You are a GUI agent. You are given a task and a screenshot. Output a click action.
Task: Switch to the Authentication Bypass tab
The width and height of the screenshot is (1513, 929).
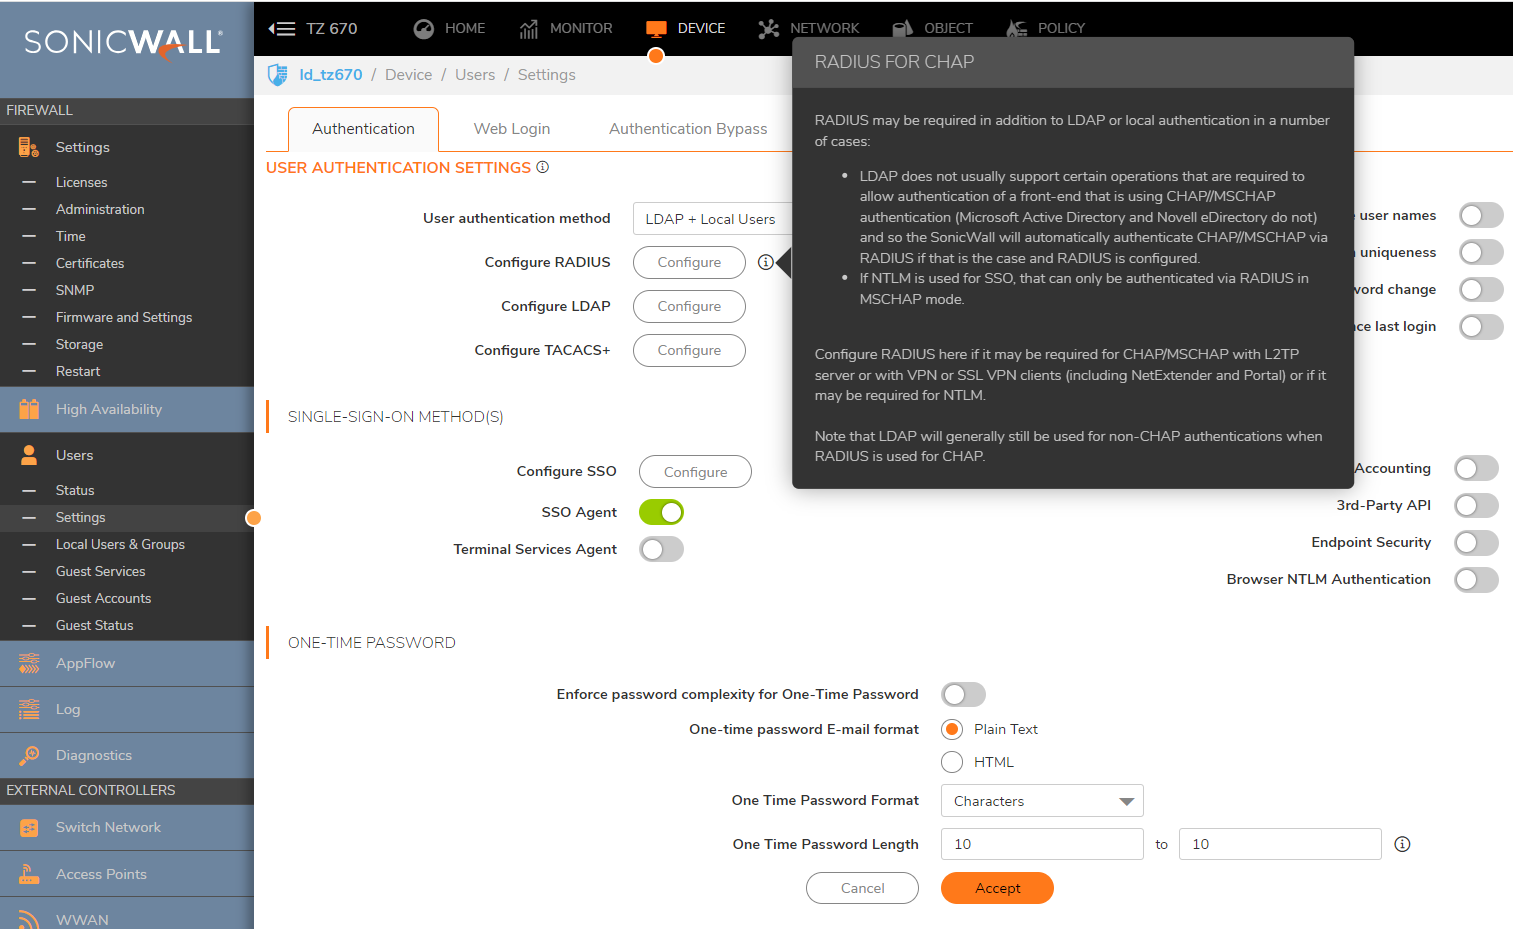(x=688, y=129)
